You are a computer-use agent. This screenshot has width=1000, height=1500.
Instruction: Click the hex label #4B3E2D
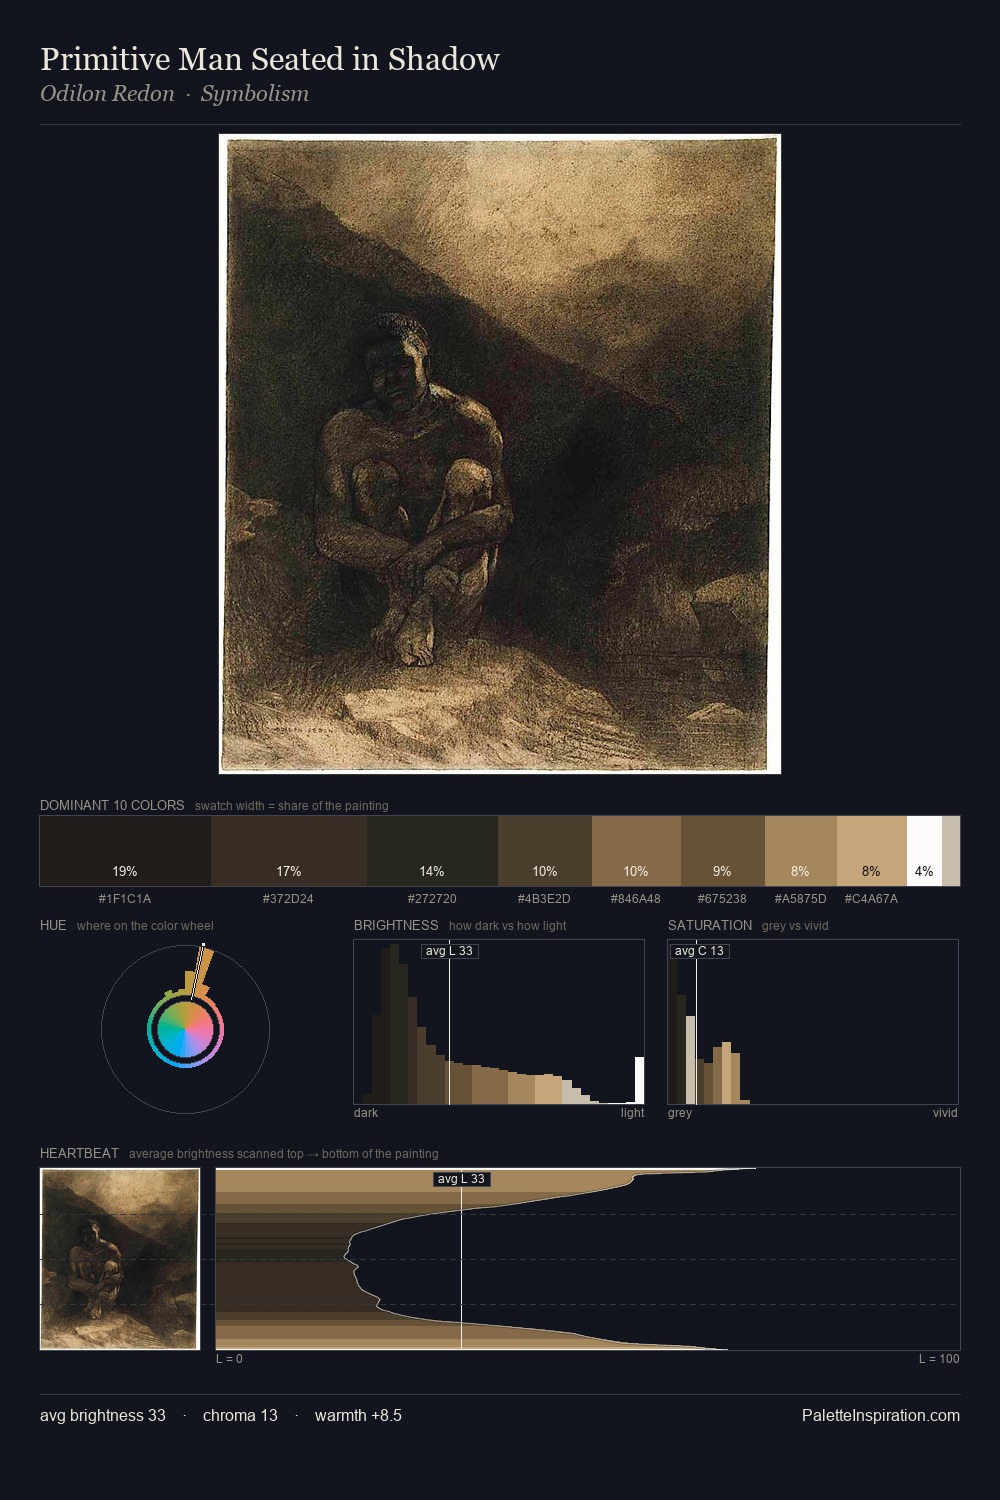coord(544,899)
